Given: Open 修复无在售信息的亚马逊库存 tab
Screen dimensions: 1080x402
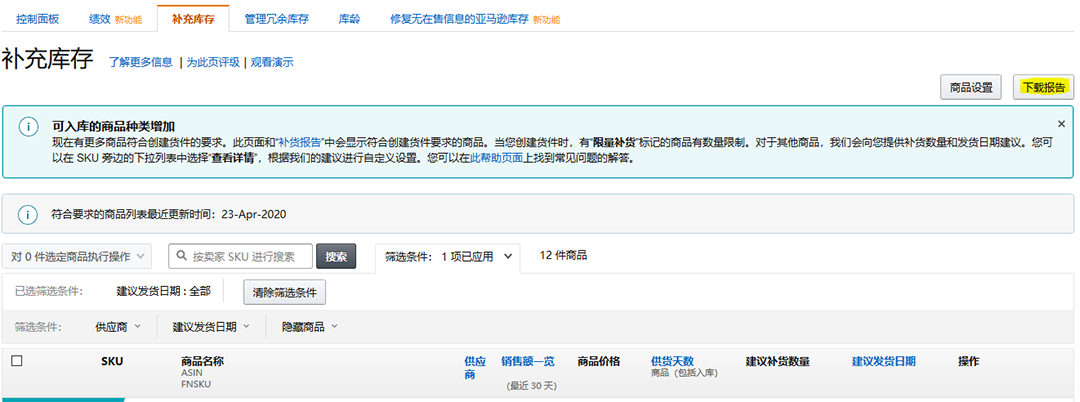Looking at the screenshot, I should [x=459, y=19].
